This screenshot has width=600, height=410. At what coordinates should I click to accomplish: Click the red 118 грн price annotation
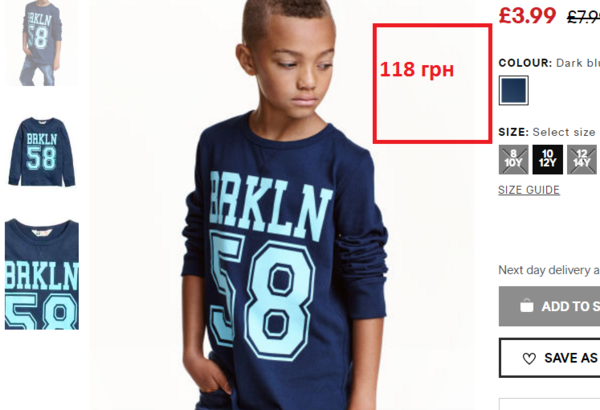[417, 70]
